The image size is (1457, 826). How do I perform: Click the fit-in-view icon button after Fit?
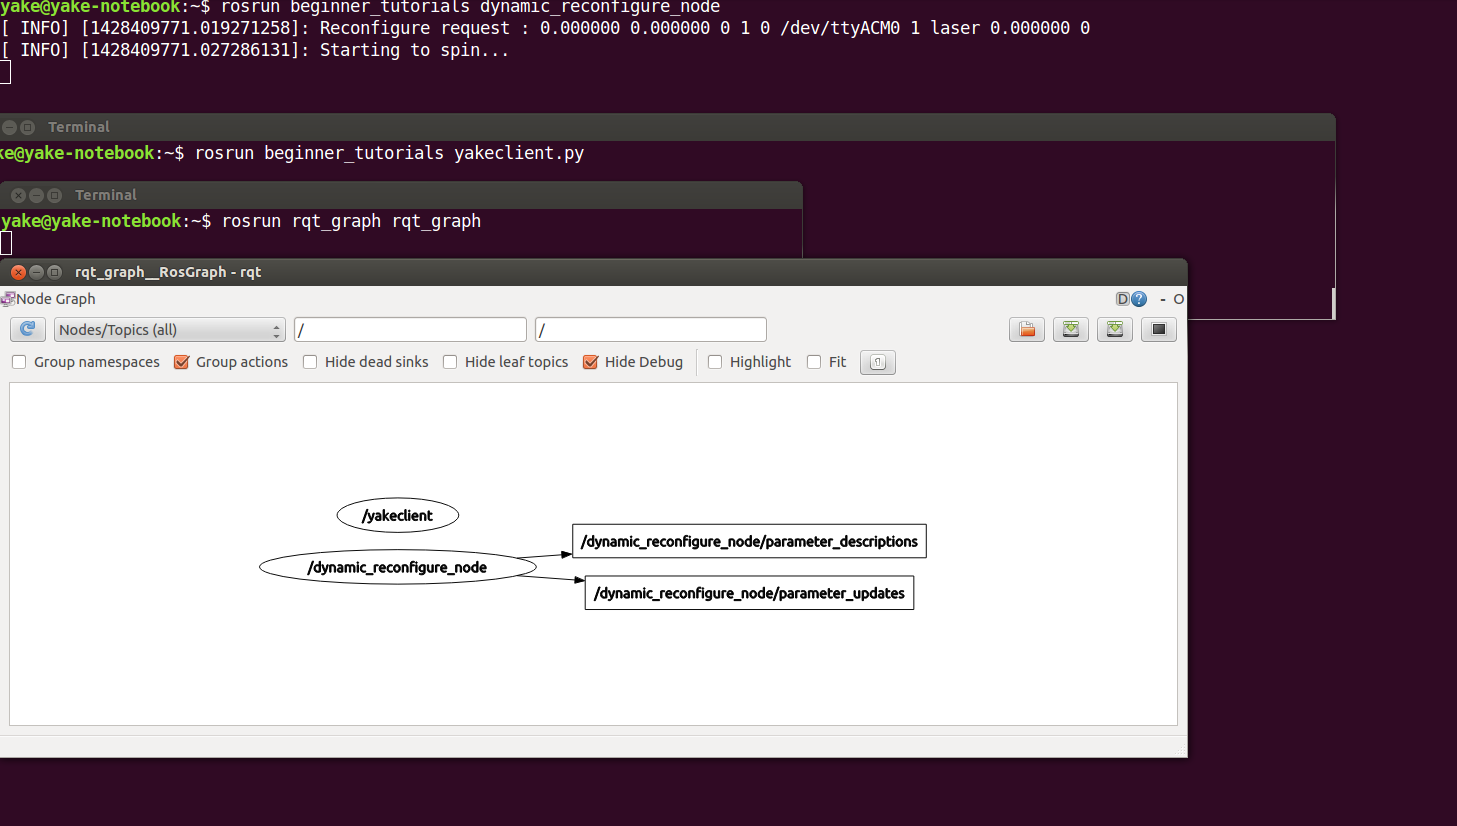point(877,362)
